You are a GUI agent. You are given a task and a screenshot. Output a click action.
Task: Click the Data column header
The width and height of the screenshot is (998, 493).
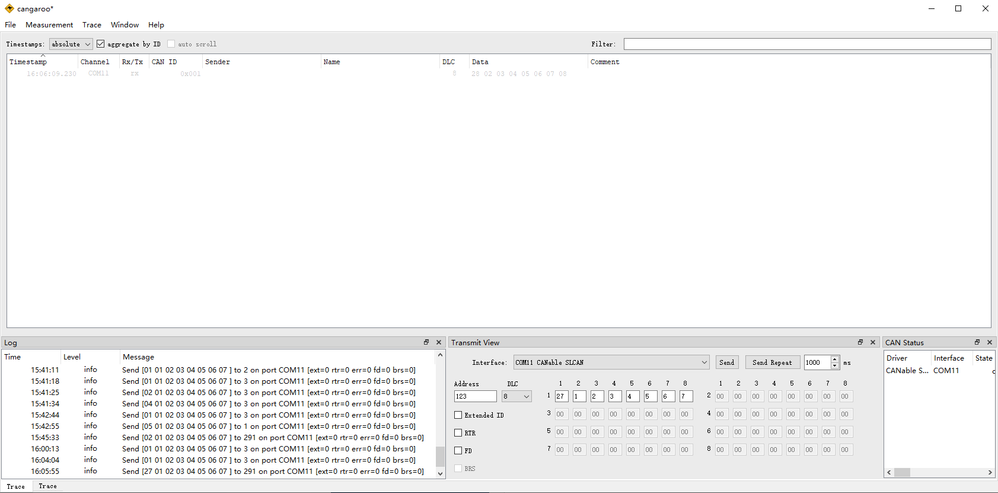[528, 62]
